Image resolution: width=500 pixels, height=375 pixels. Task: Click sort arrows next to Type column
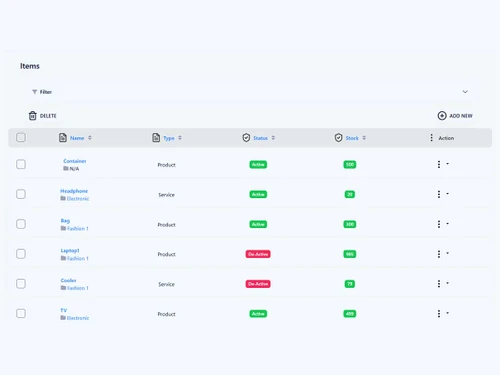(180, 138)
